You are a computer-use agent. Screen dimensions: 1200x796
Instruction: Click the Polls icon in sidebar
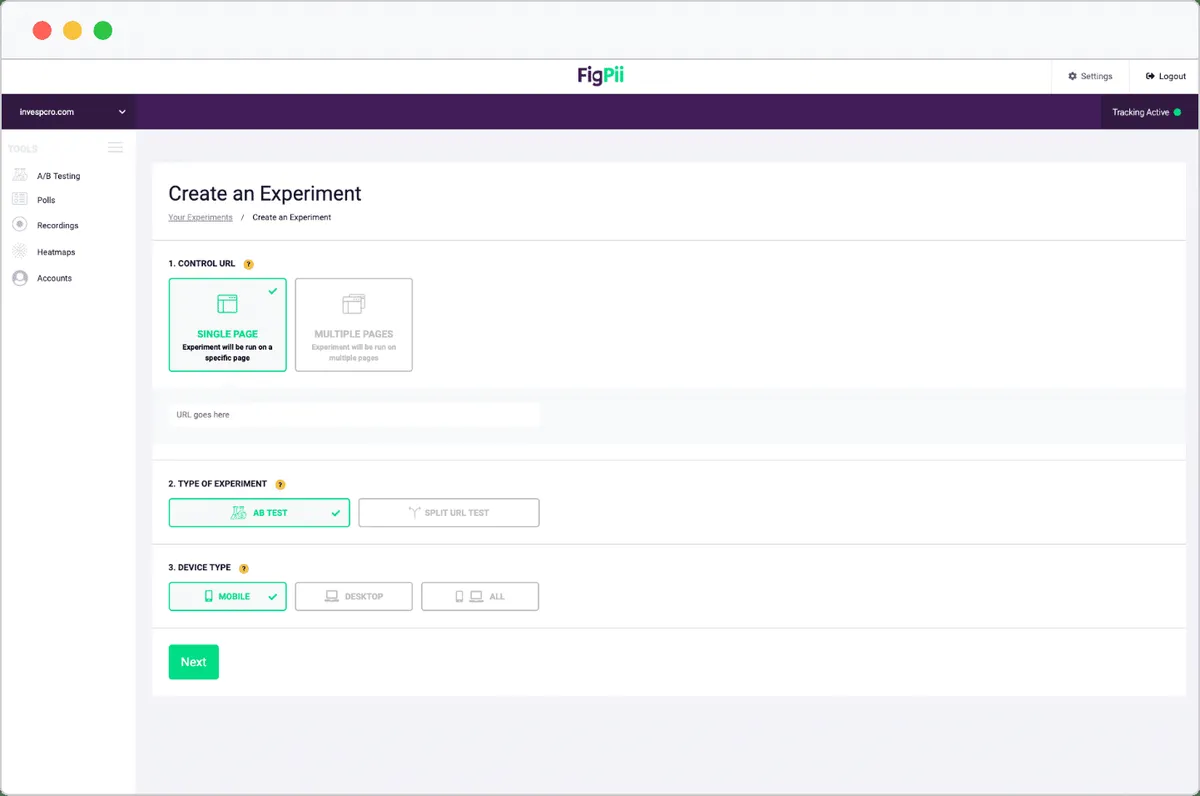point(19,200)
